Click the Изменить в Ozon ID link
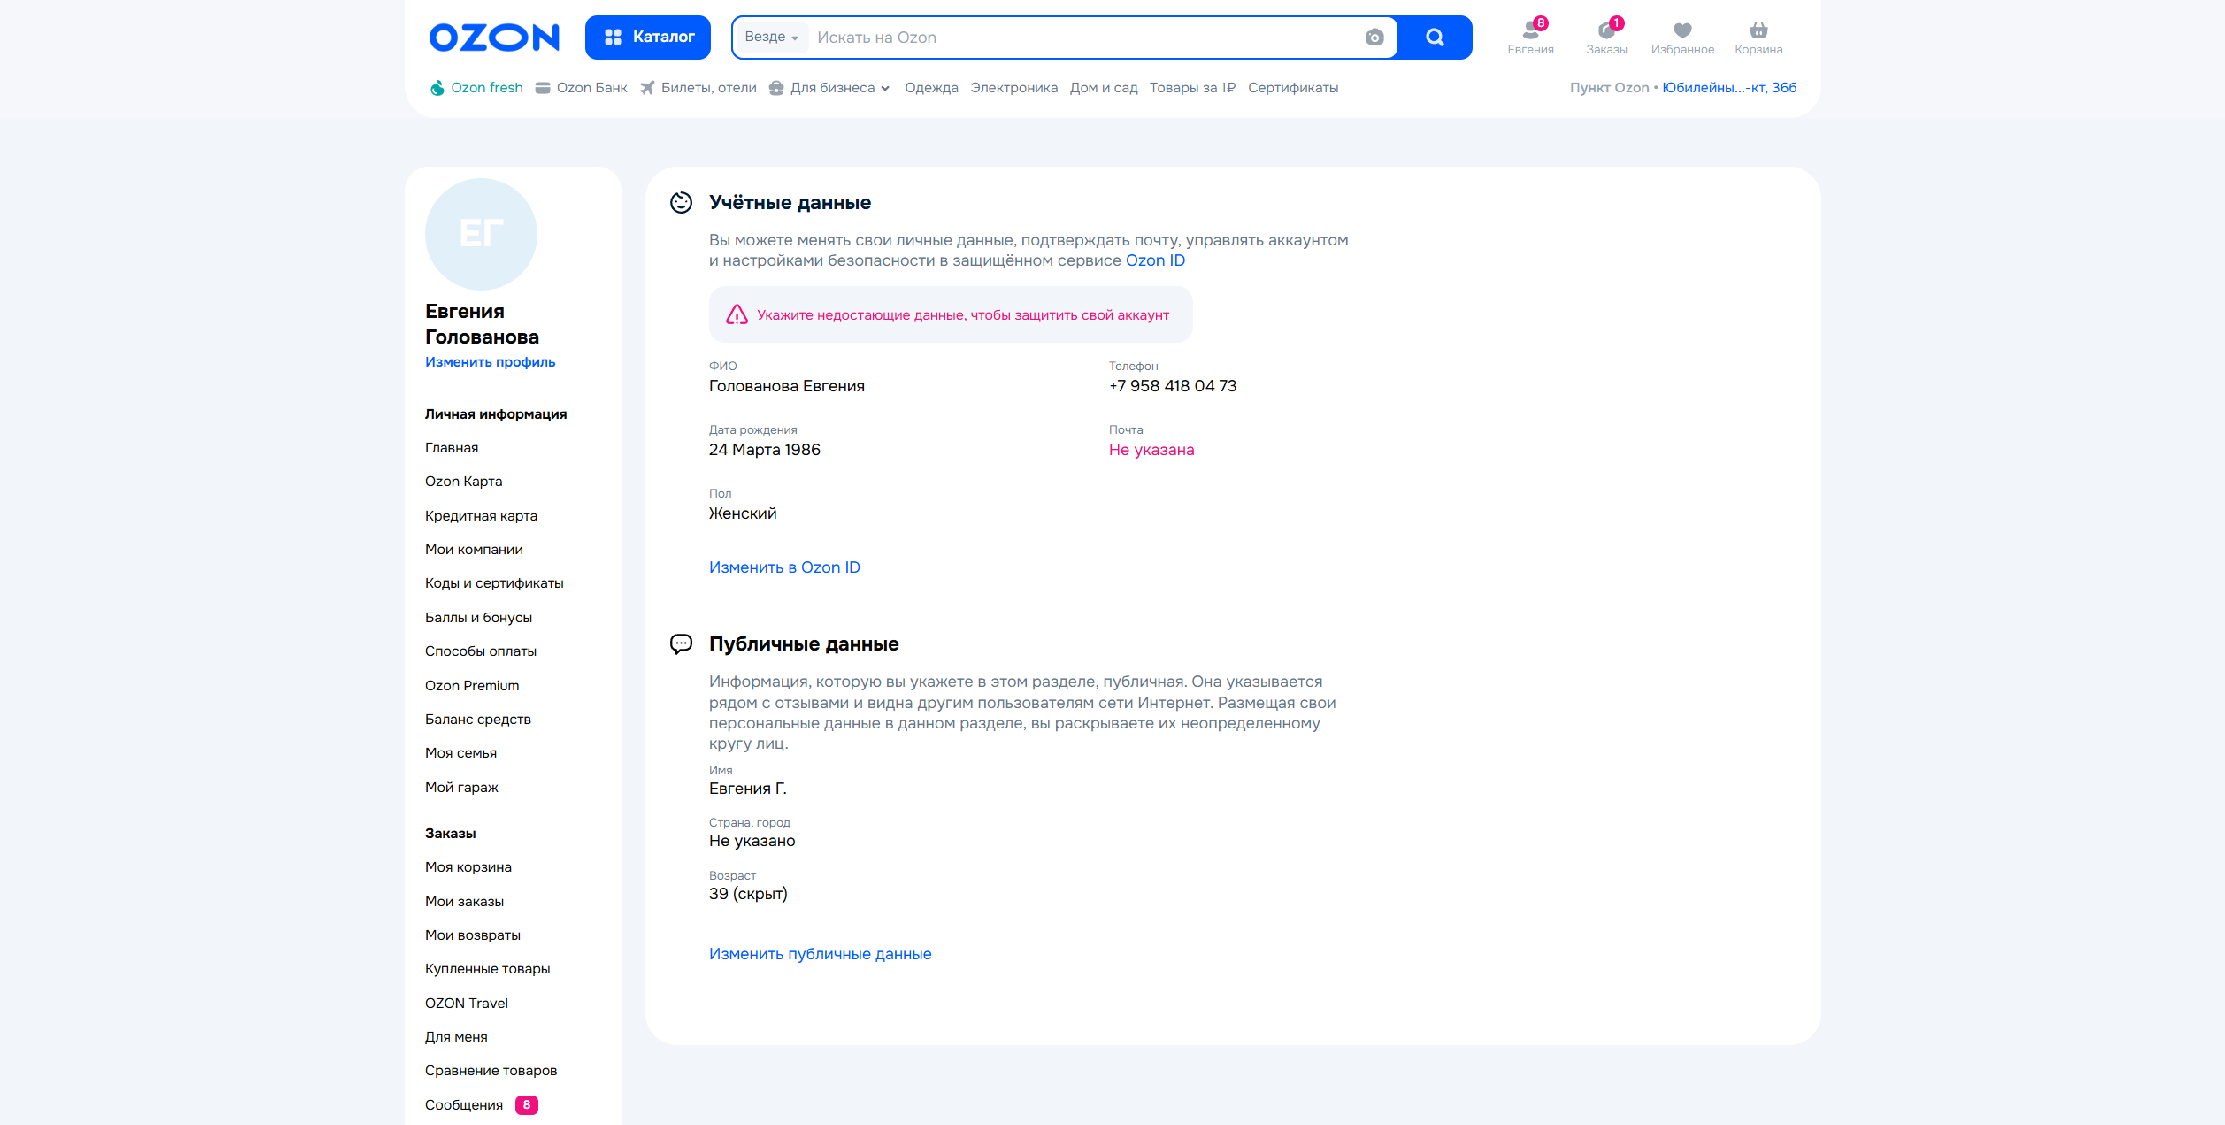 point(784,567)
